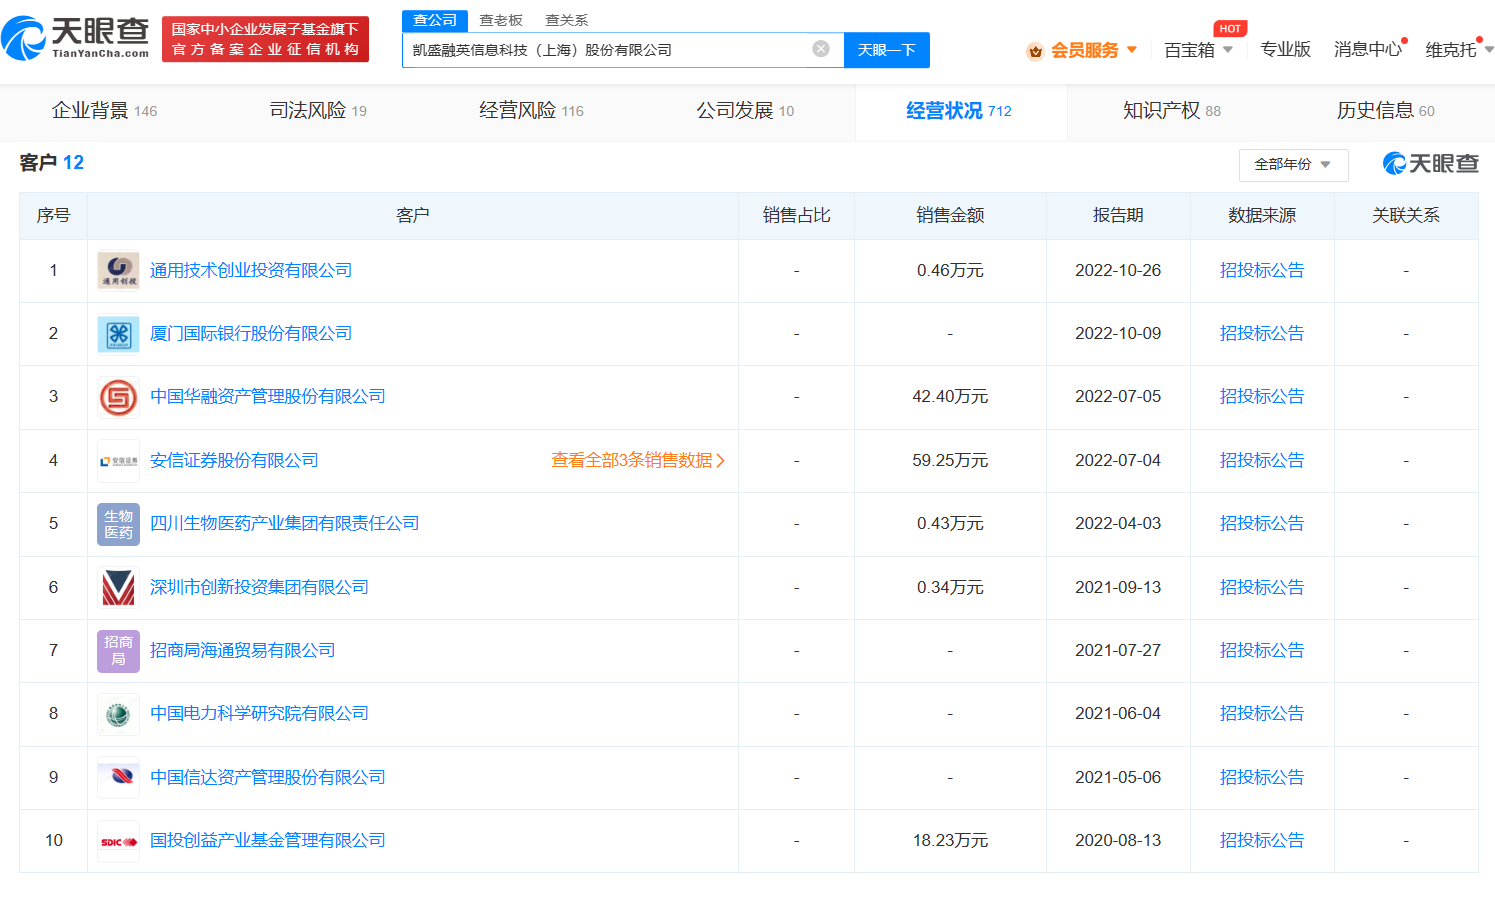
Task: Open 招投标公告 source for 2021-09-13 row
Action: (1262, 587)
